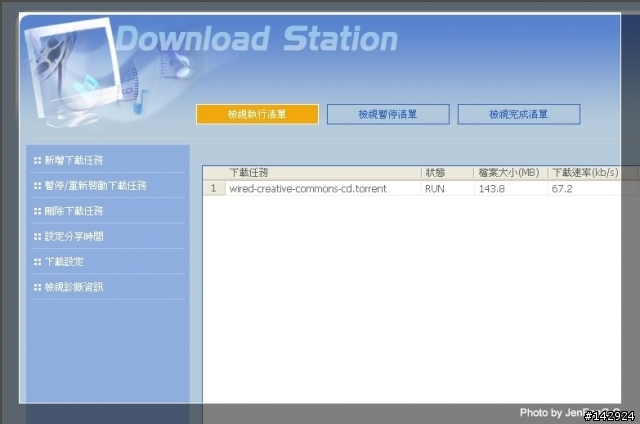The image size is (640, 424).
Task: Click the bullet icon beside 暫停/重新啟動下載任務
Action: (38, 186)
